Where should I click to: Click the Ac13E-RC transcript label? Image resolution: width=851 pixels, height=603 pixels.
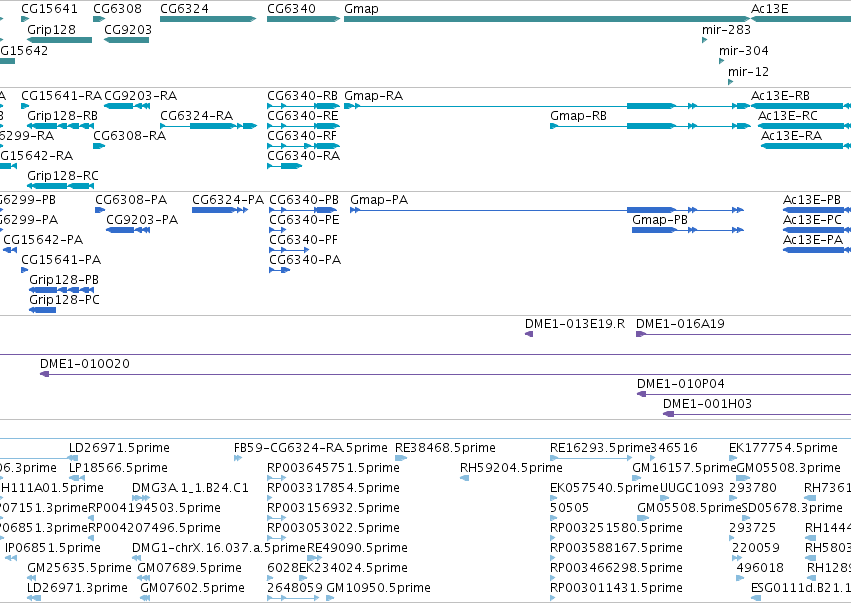788,116
